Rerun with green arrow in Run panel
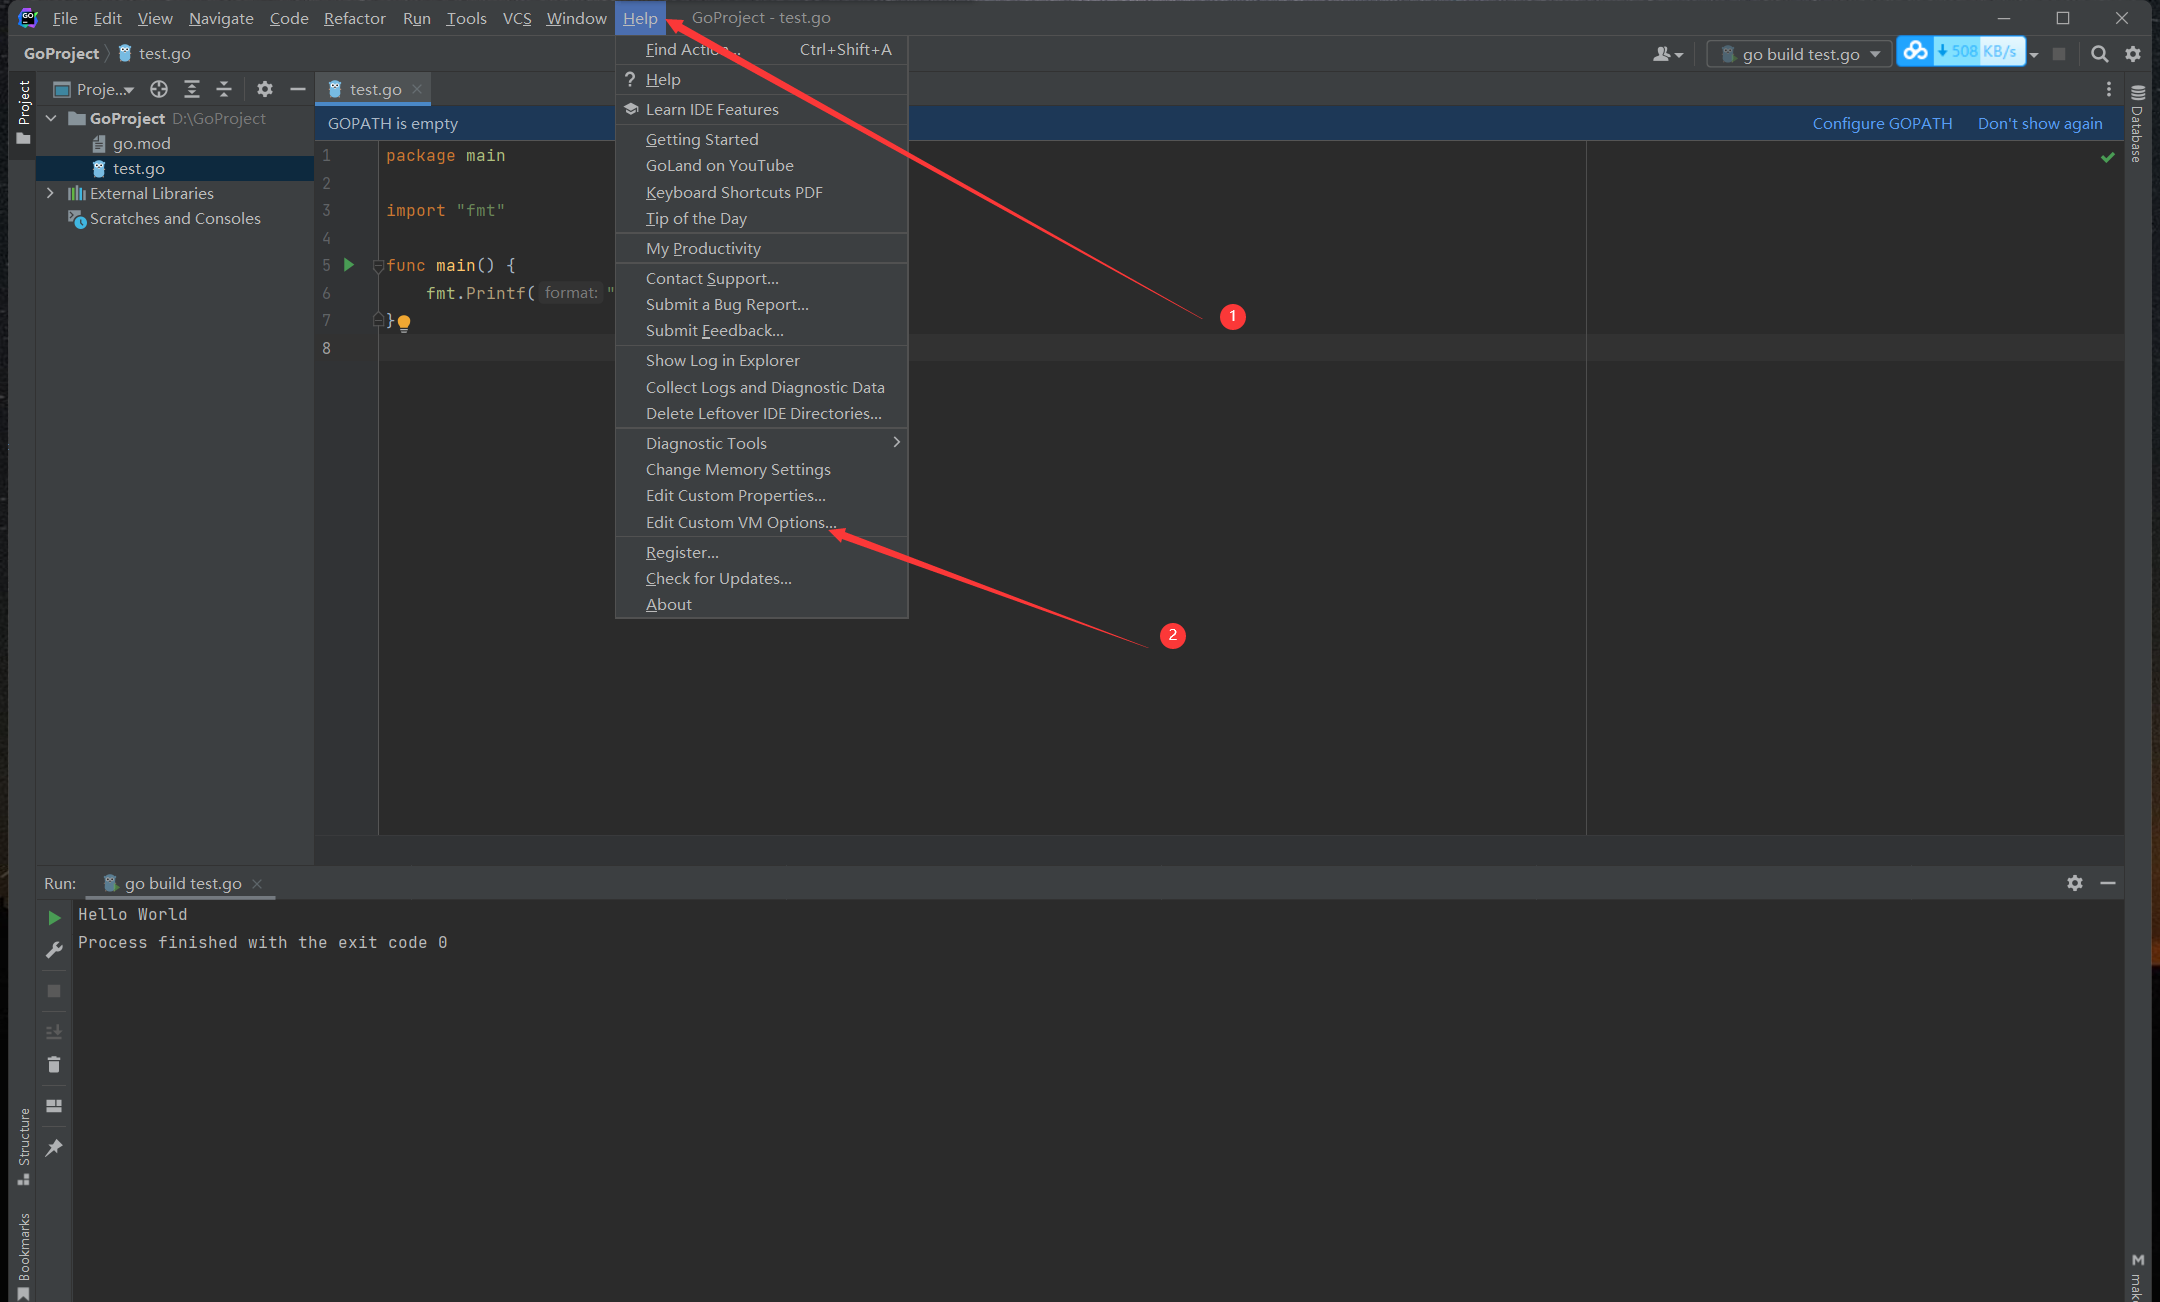The height and width of the screenshot is (1302, 2160). point(54,917)
